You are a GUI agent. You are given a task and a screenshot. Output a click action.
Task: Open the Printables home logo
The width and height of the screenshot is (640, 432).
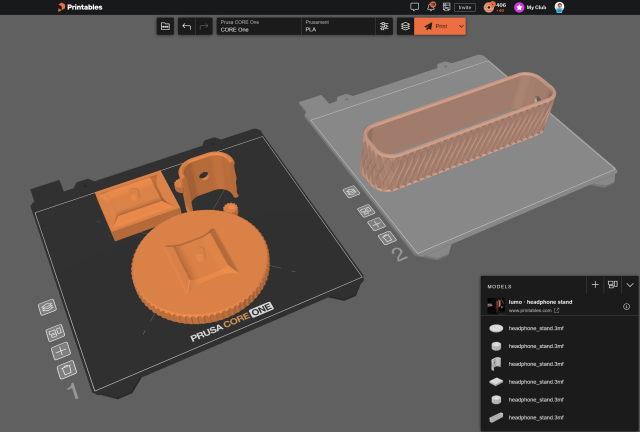tap(80, 7)
